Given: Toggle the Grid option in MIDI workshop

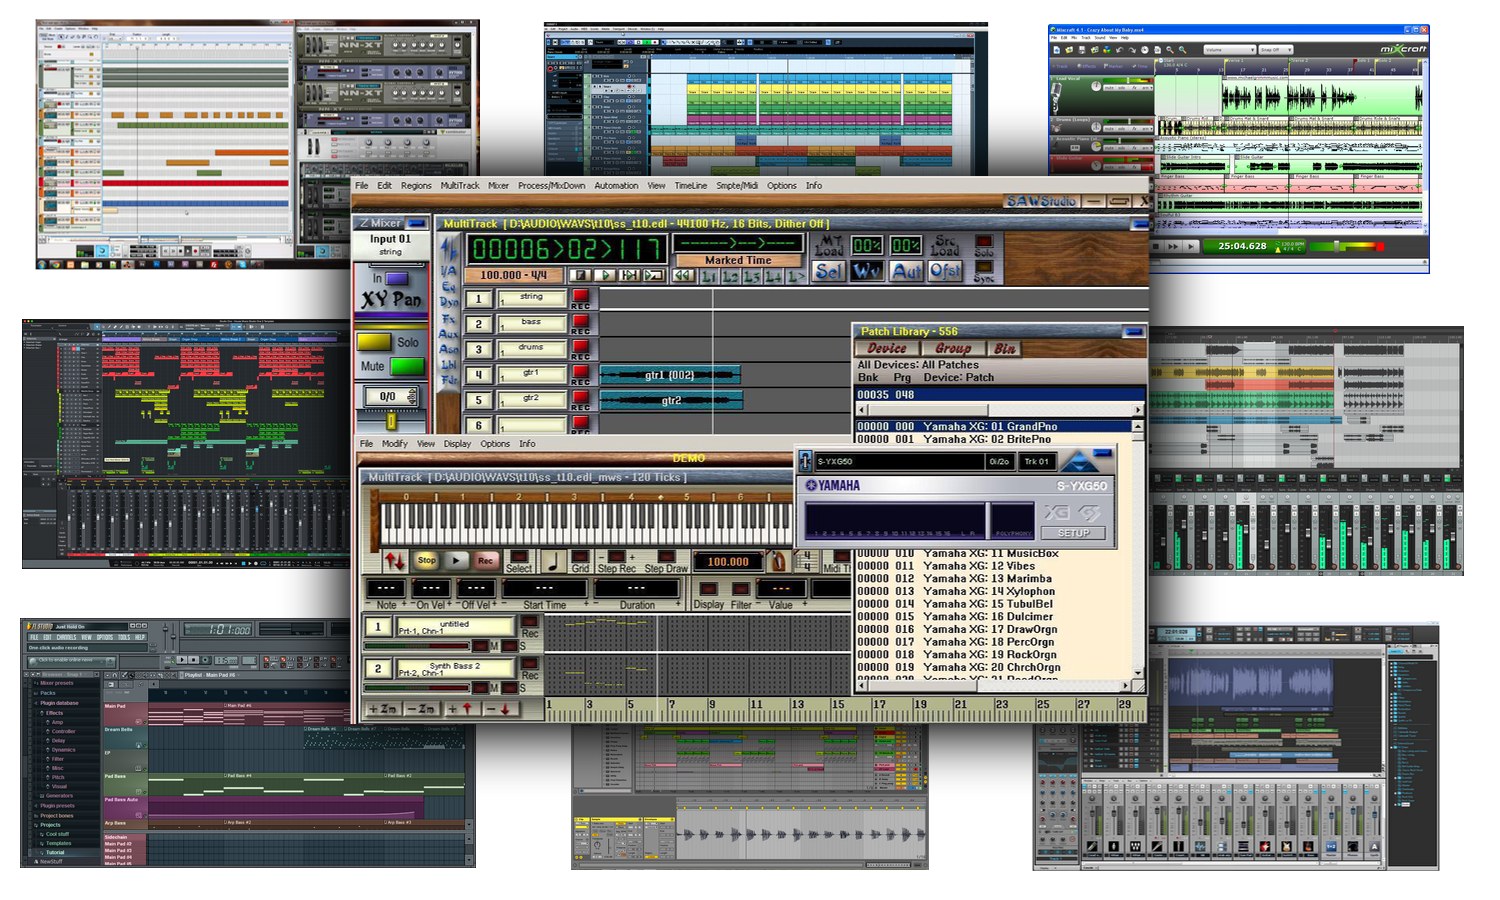Looking at the screenshot, I should [x=580, y=556].
